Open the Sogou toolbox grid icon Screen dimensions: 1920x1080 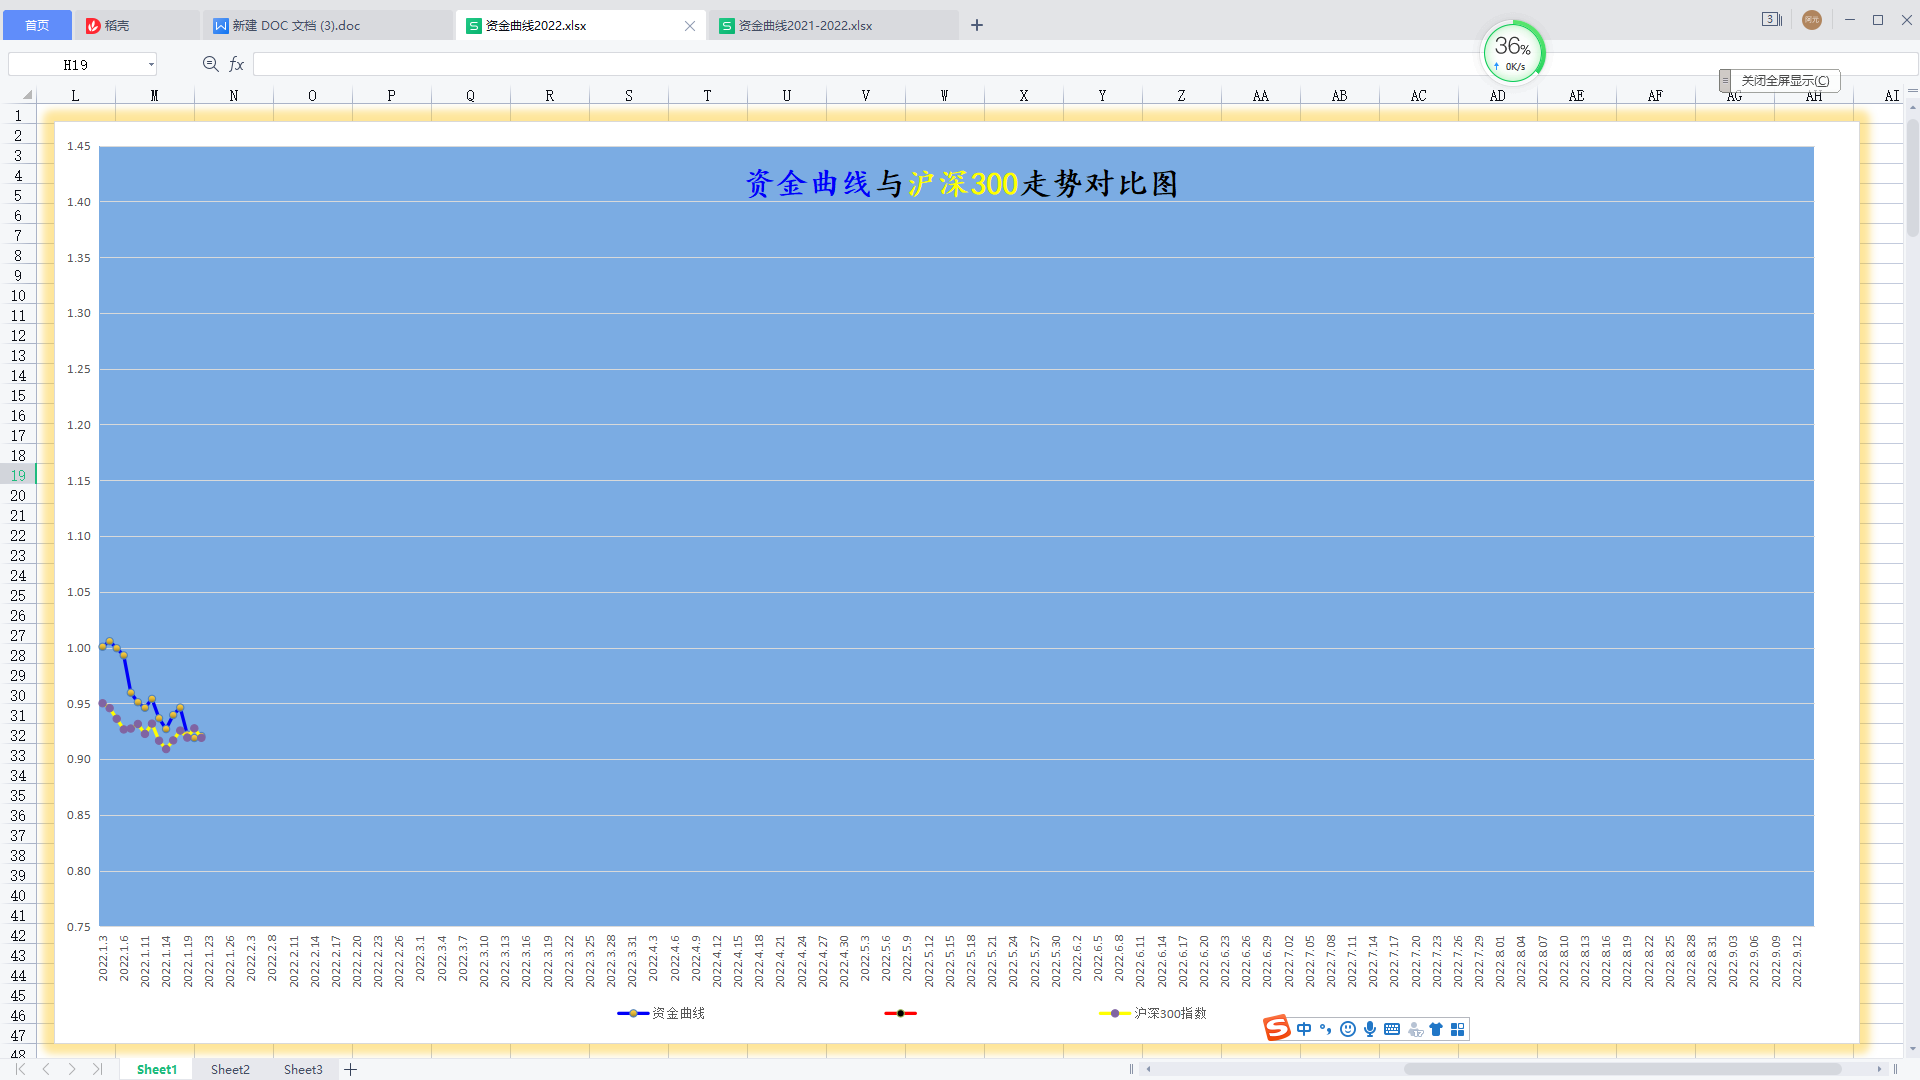pos(1458,1029)
